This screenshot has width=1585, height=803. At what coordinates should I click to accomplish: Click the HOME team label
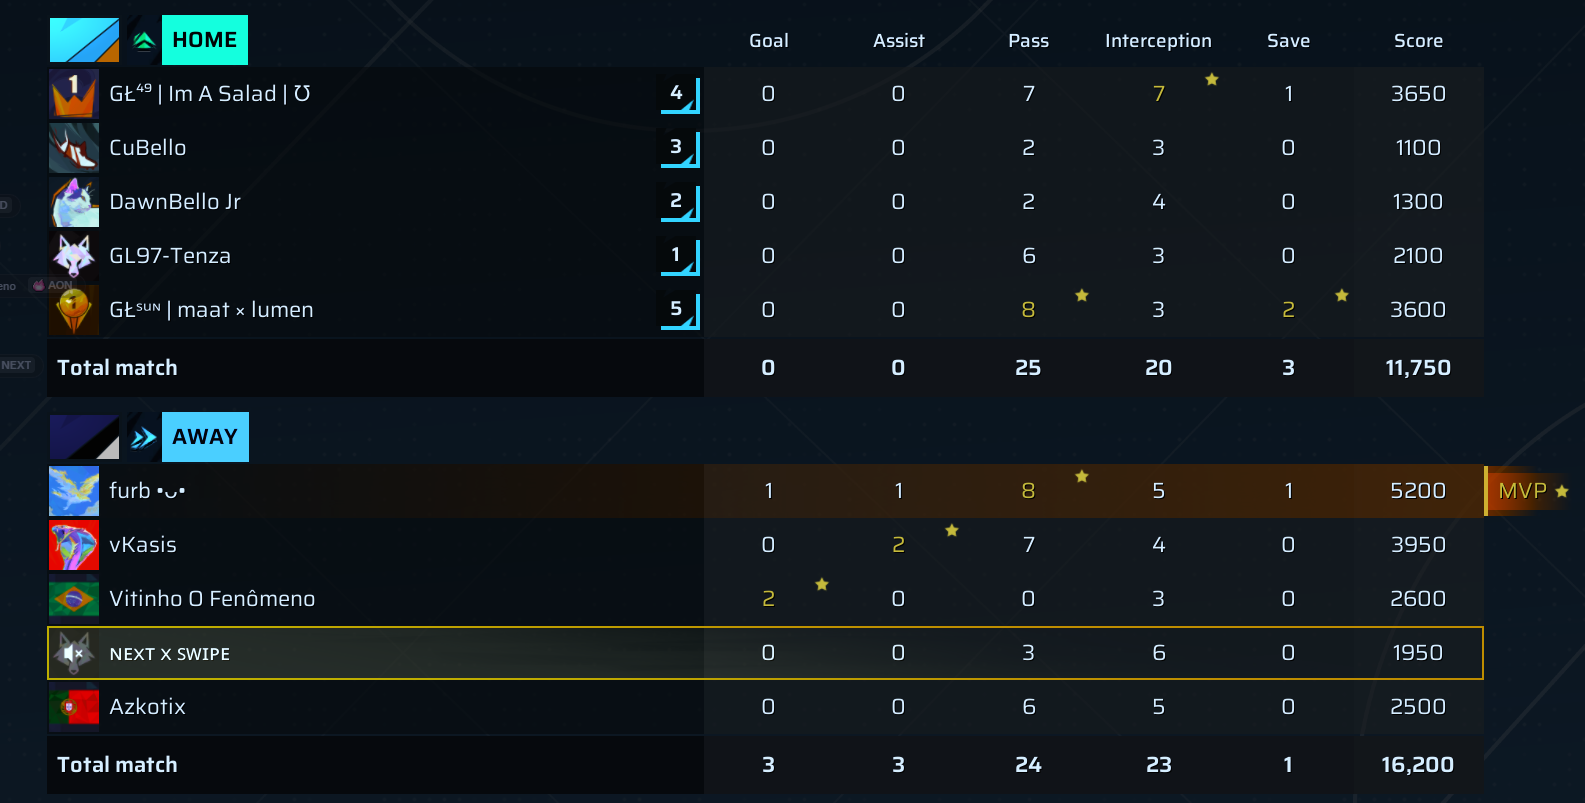click(205, 40)
